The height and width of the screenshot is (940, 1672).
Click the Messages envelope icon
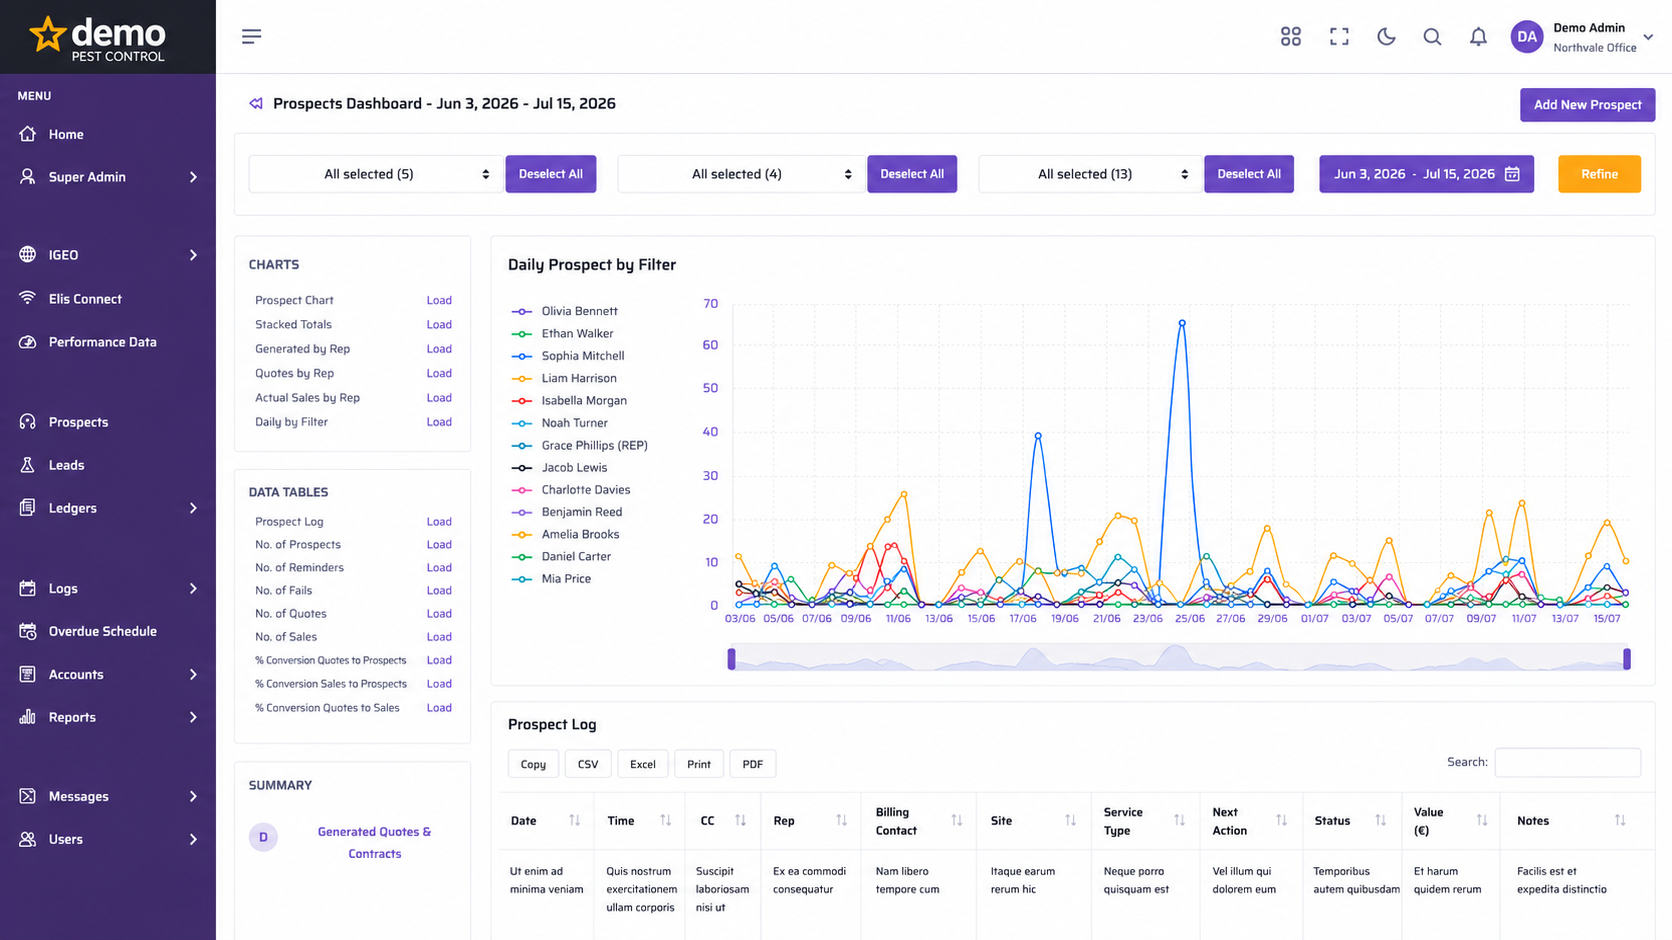pos(27,796)
